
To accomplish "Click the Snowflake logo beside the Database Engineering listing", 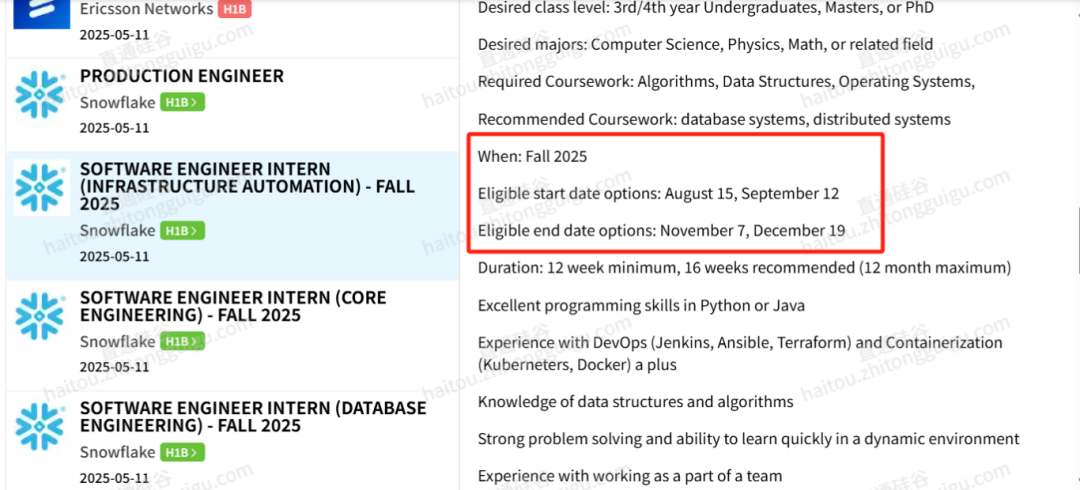I will pos(42,427).
